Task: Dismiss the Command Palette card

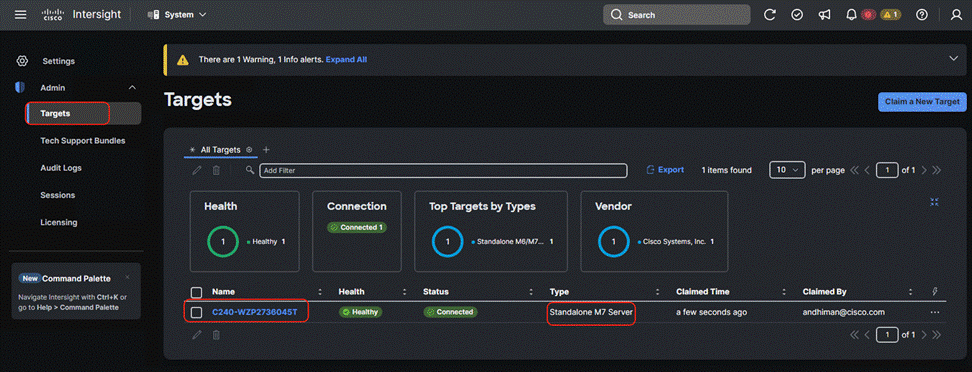Action: click(x=127, y=277)
